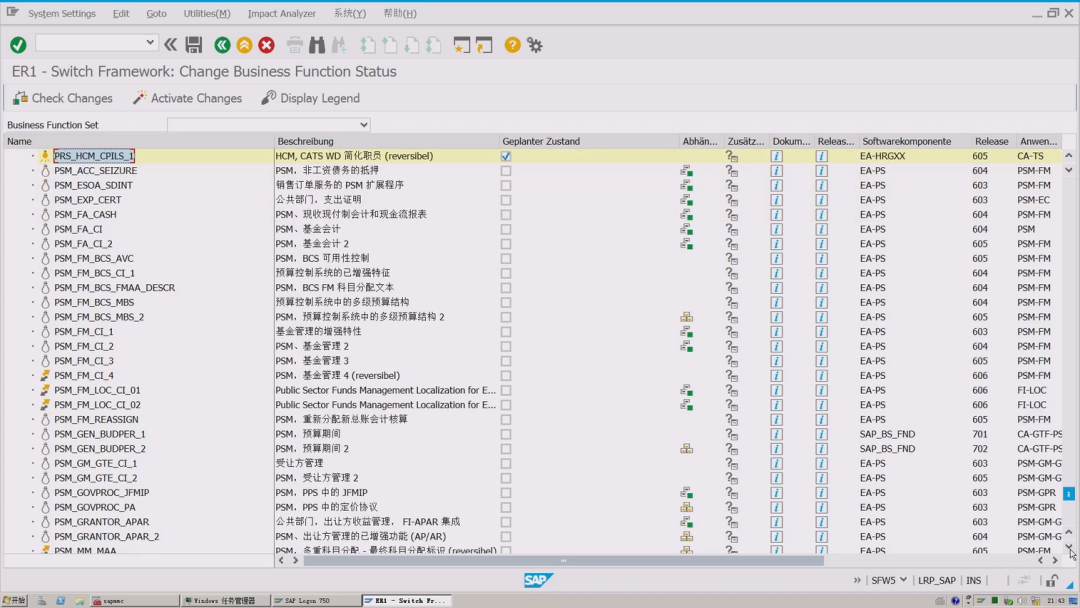1080x608 pixels.
Task: Click the double-left chevron beside command field
Action: point(170,45)
